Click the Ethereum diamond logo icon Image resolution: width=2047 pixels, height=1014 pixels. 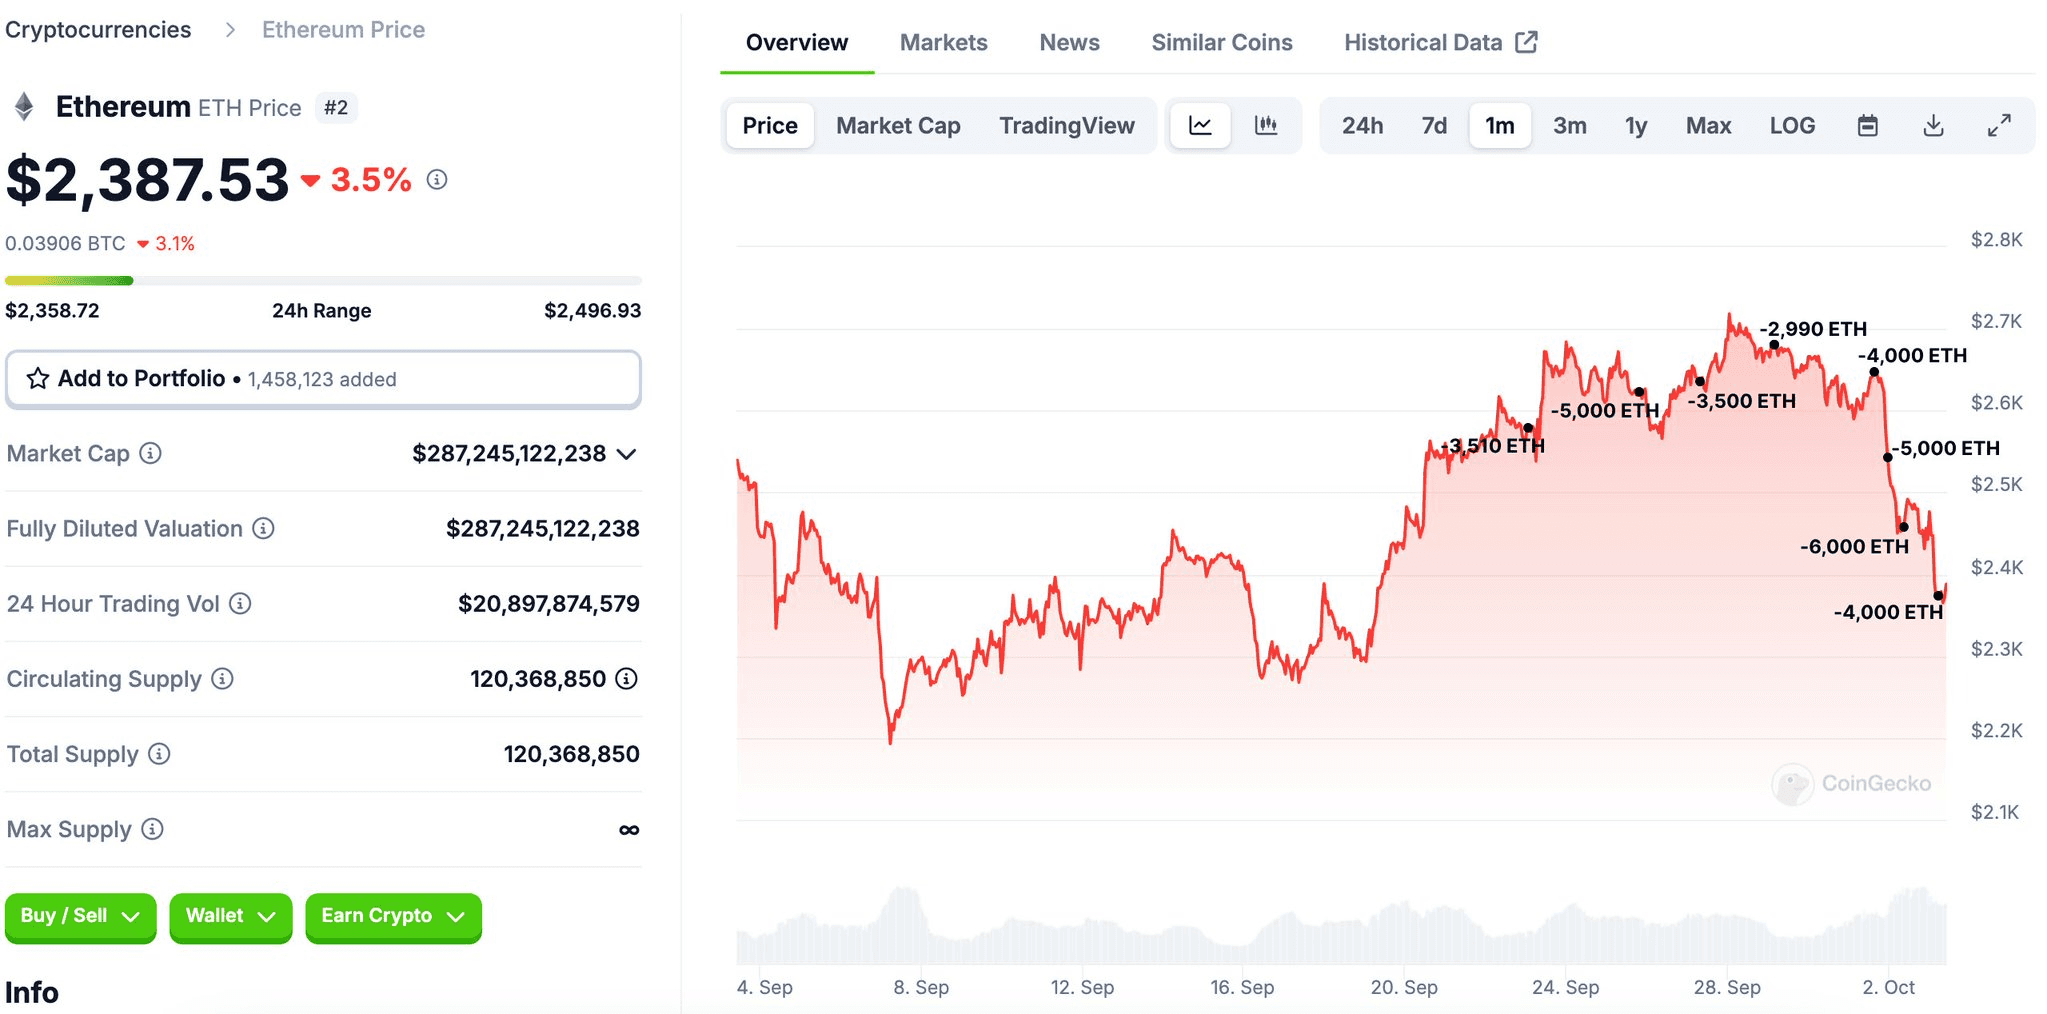24,106
